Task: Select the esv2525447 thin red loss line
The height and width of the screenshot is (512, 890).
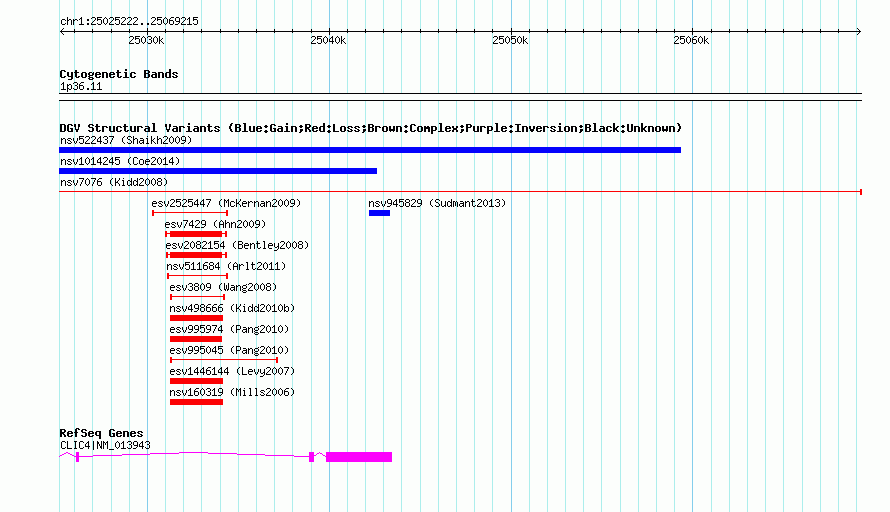Action: pos(190,213)
